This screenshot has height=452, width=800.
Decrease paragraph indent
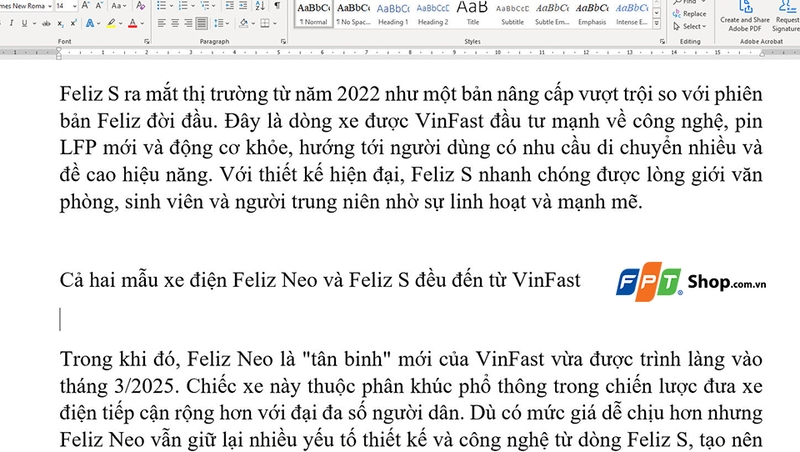point(230,6)
